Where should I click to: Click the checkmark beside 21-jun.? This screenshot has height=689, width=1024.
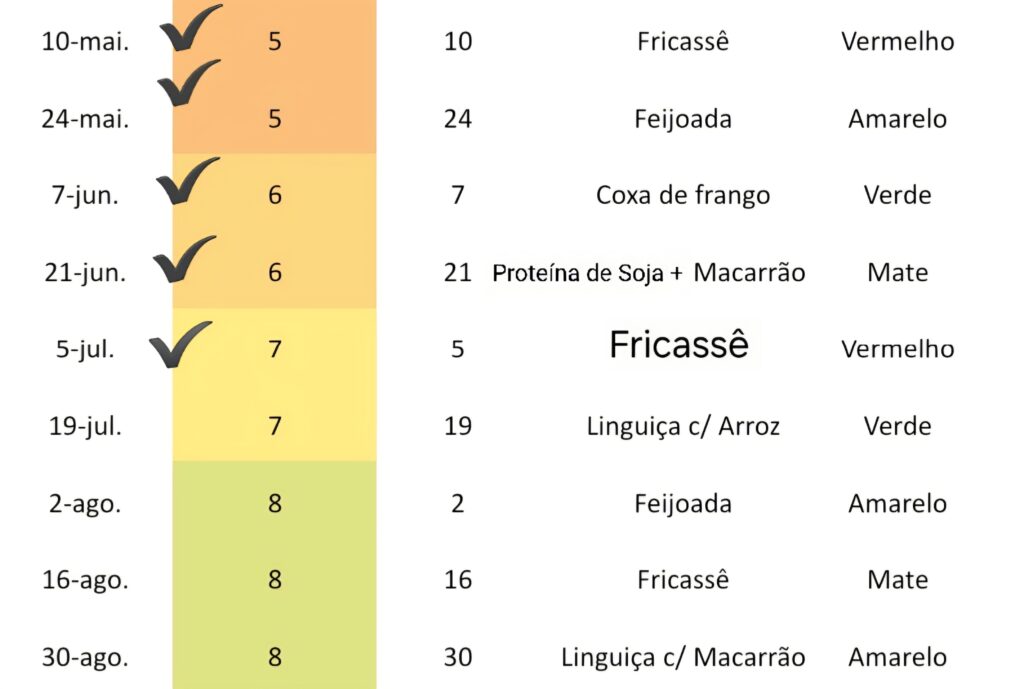point(184,259)
